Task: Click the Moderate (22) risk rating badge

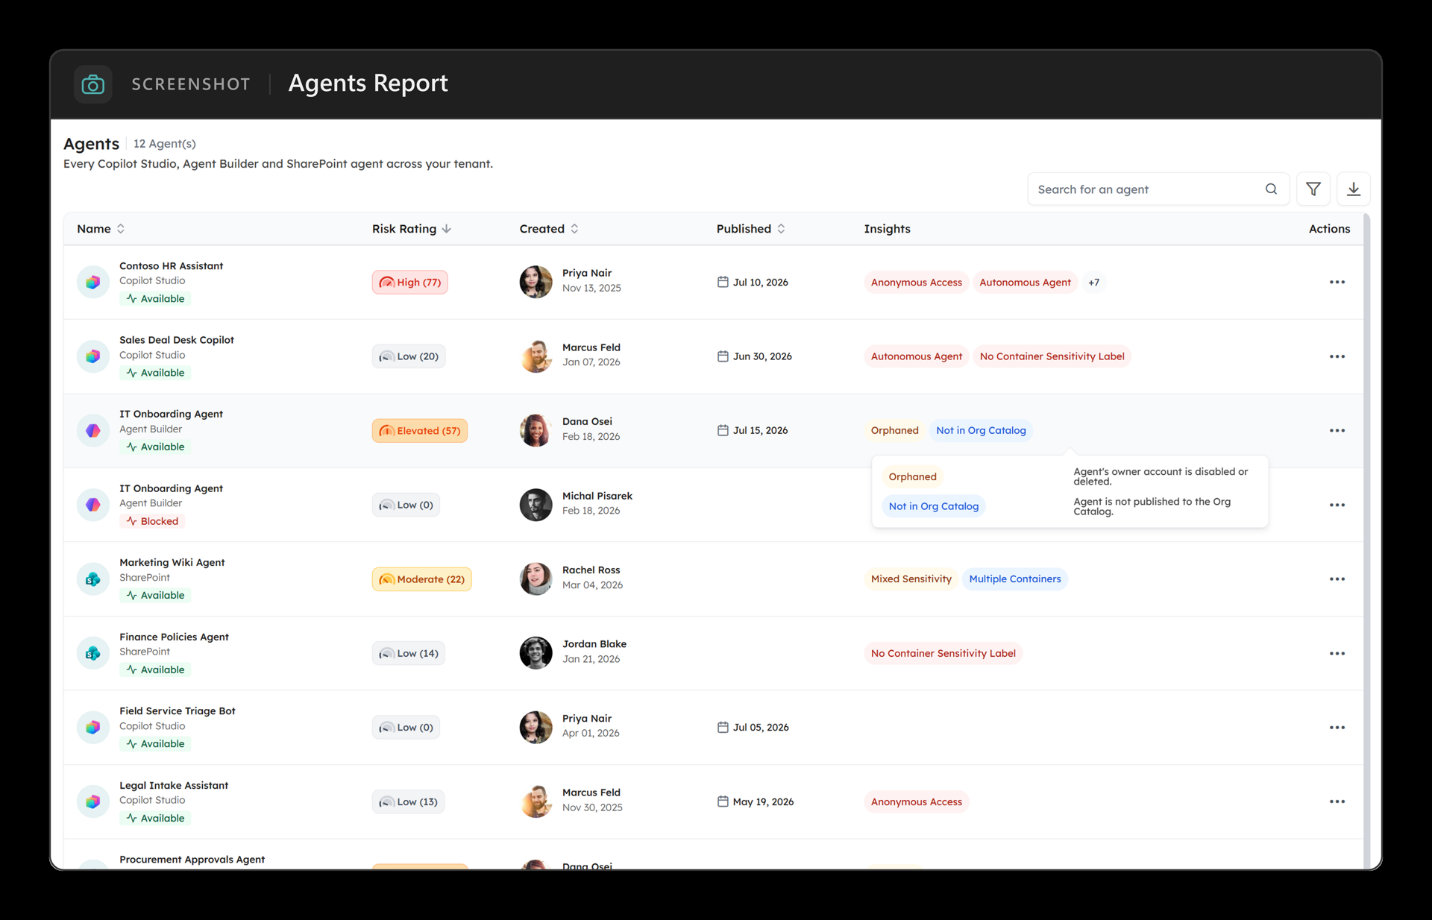Action: tap(422, 579)
